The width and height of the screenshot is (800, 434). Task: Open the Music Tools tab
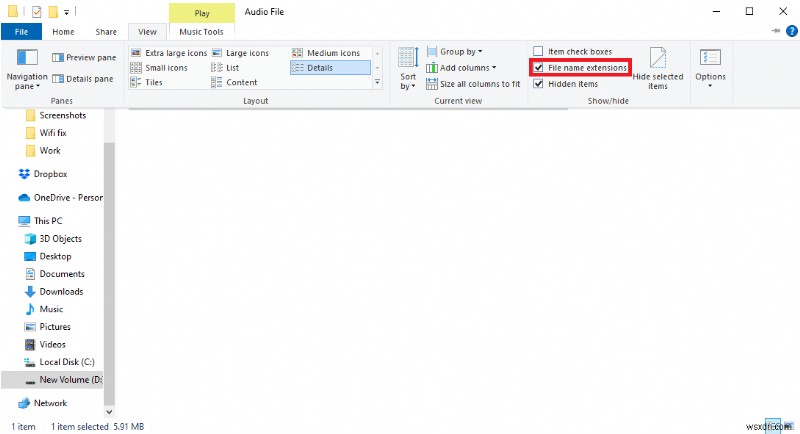pyautogui.click(x=202, y=32)
